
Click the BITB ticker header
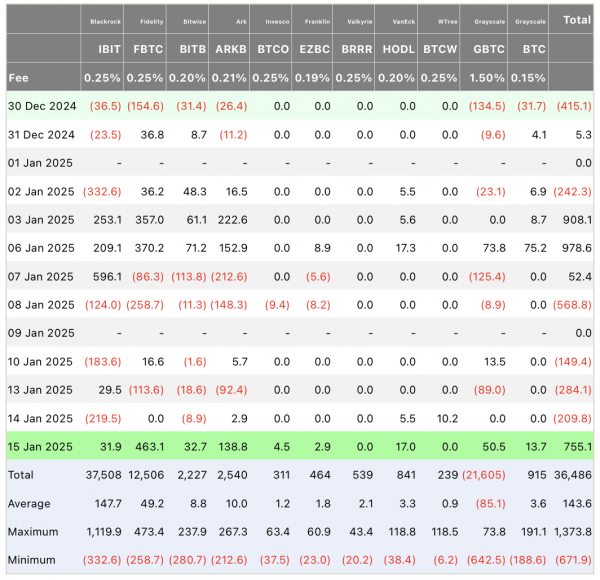pyautogui.click(x=193, y=49)
